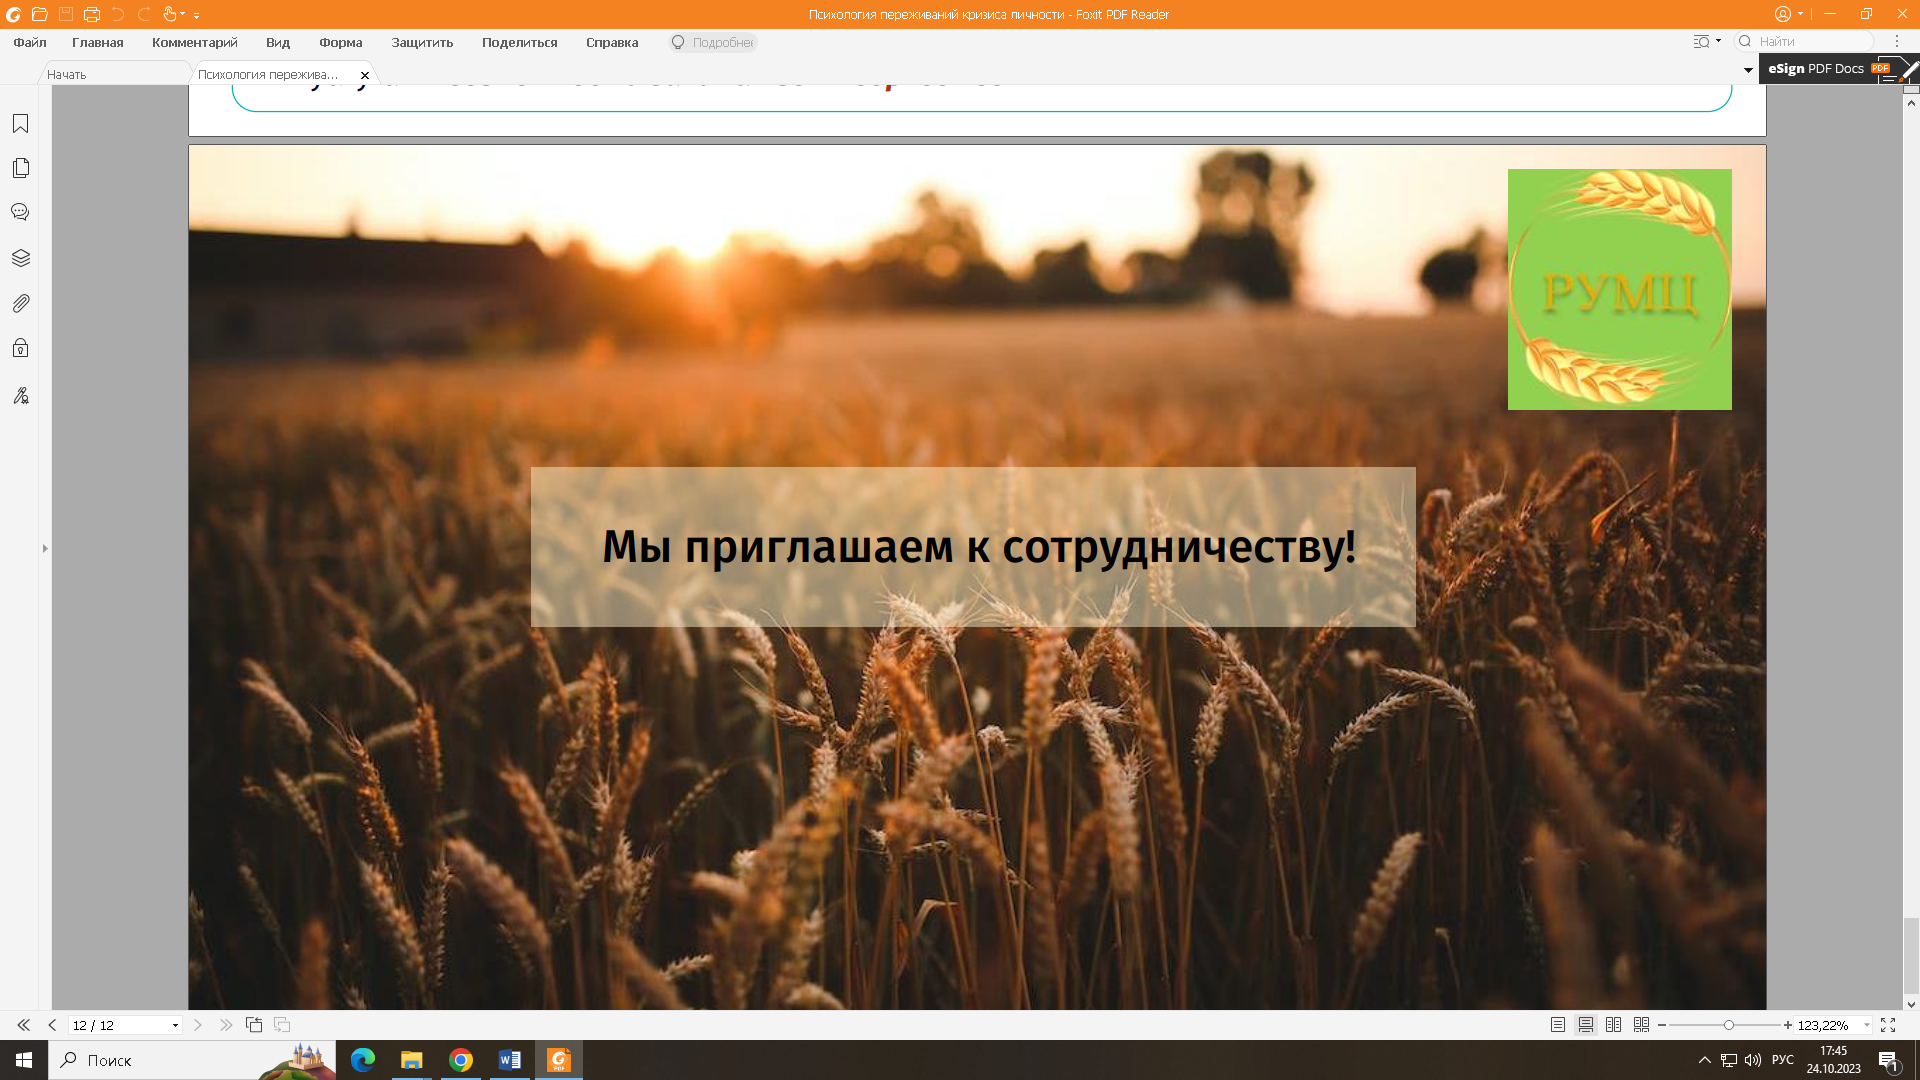Open Google Chrome from the taskbar
This screenshot has width=1920, height=1080.
click(x=461, y=1060)
